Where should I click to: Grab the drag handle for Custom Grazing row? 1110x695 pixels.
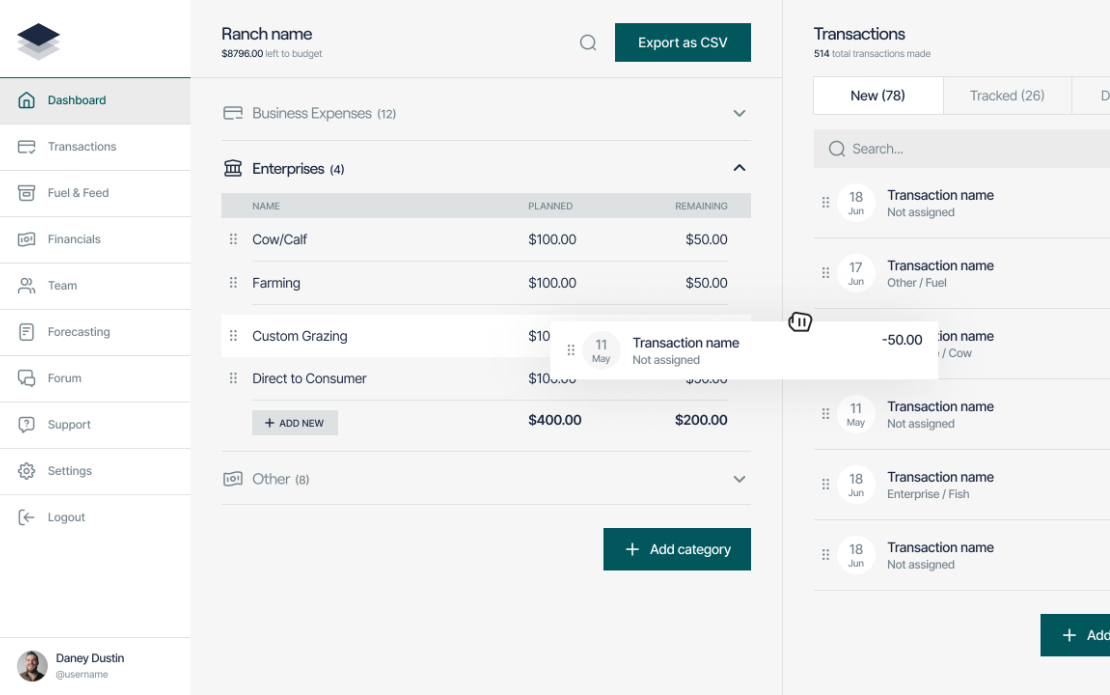(x=233, y=335)
